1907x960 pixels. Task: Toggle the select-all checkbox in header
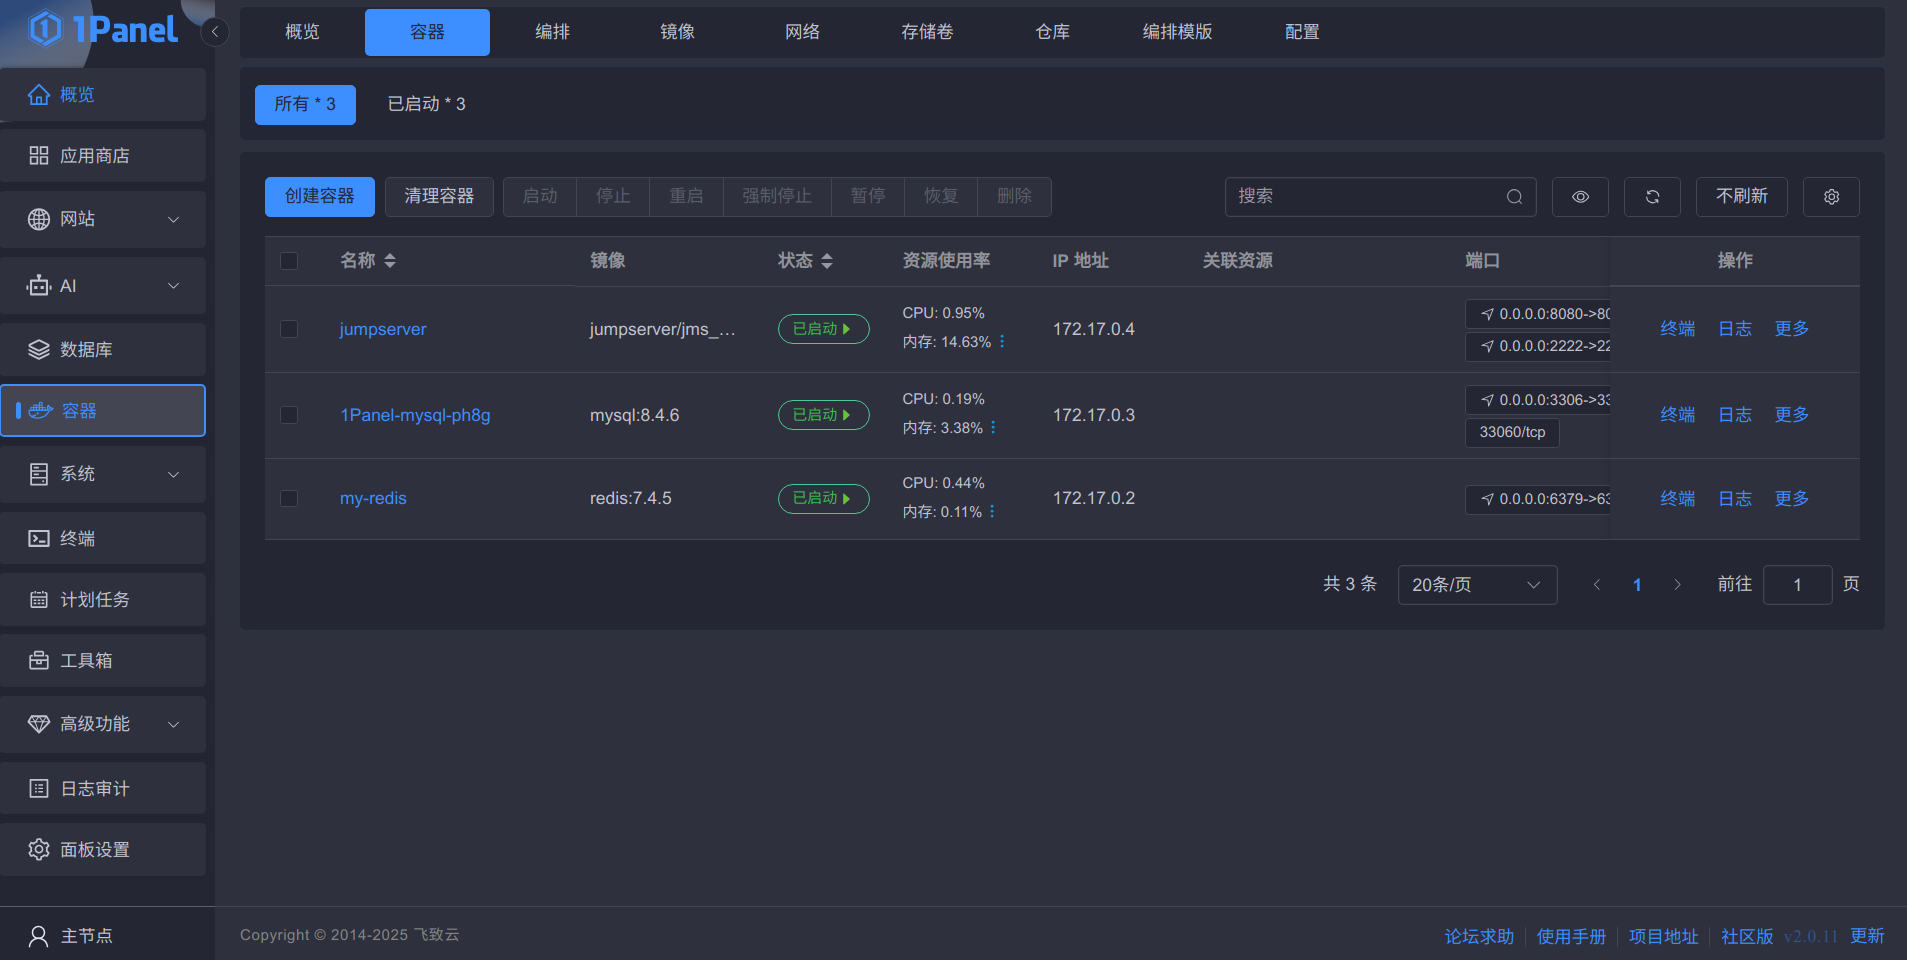289,261
